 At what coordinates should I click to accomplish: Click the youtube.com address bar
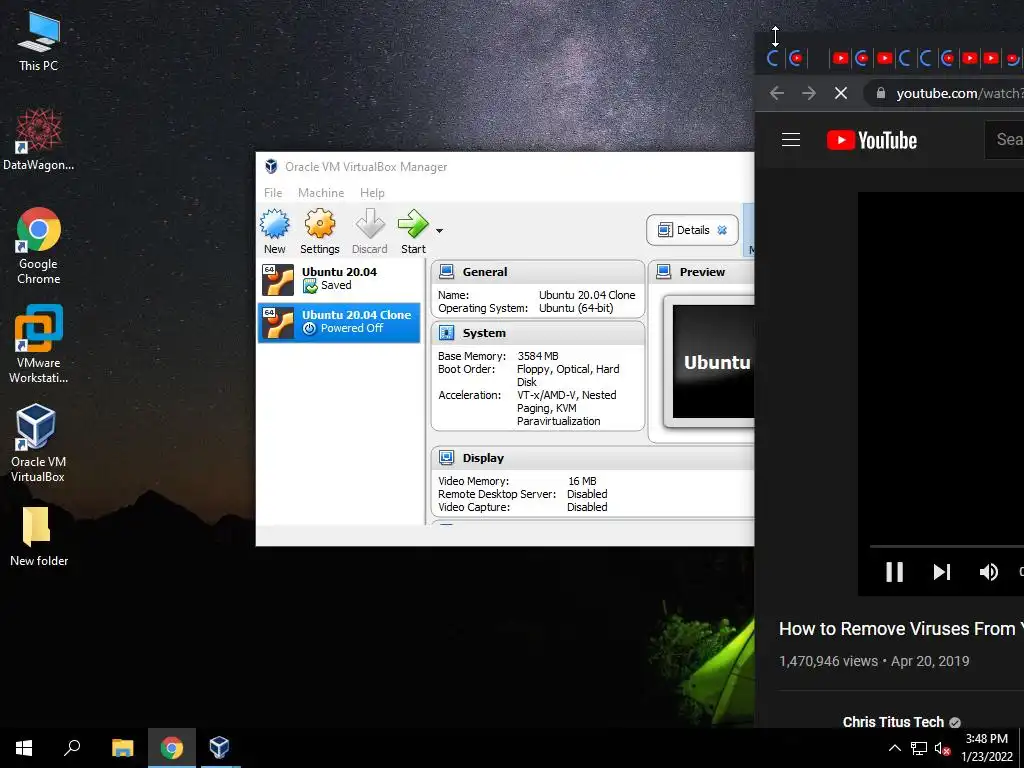(x=944, y=93)
